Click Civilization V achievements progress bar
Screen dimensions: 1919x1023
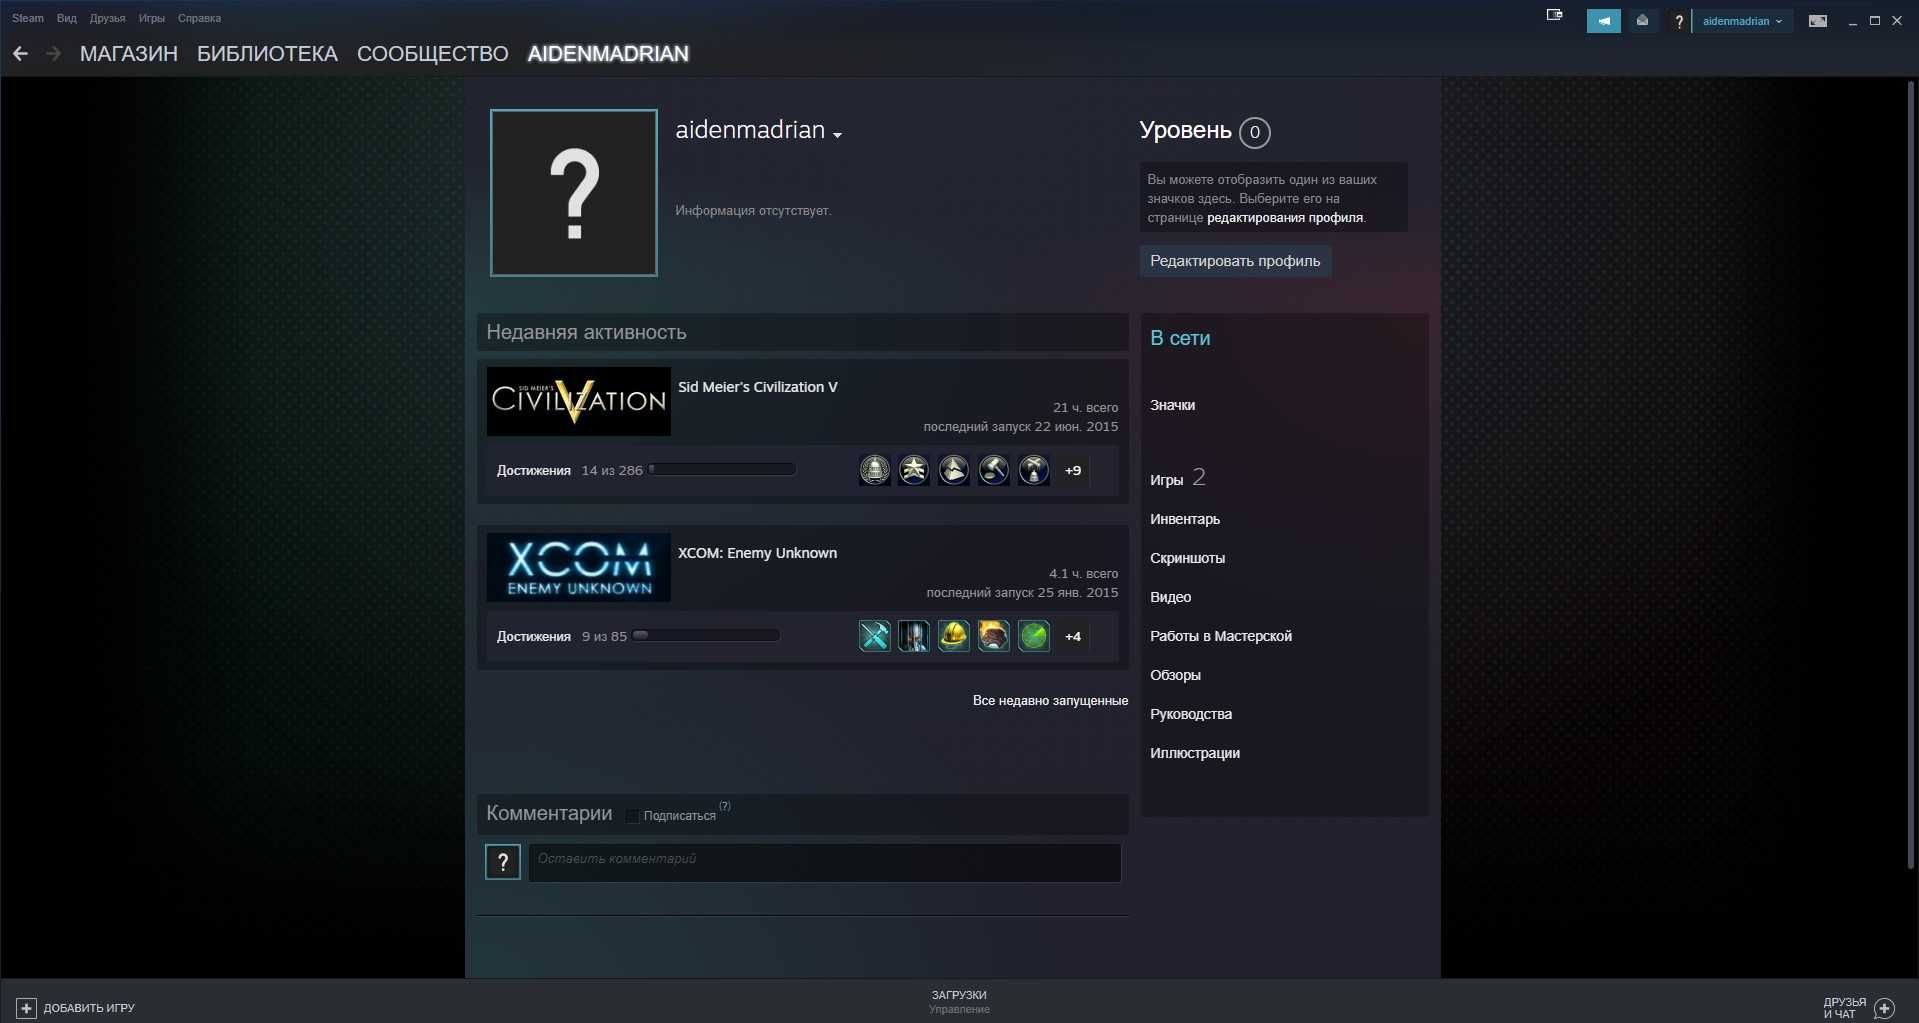pos(722,469)
